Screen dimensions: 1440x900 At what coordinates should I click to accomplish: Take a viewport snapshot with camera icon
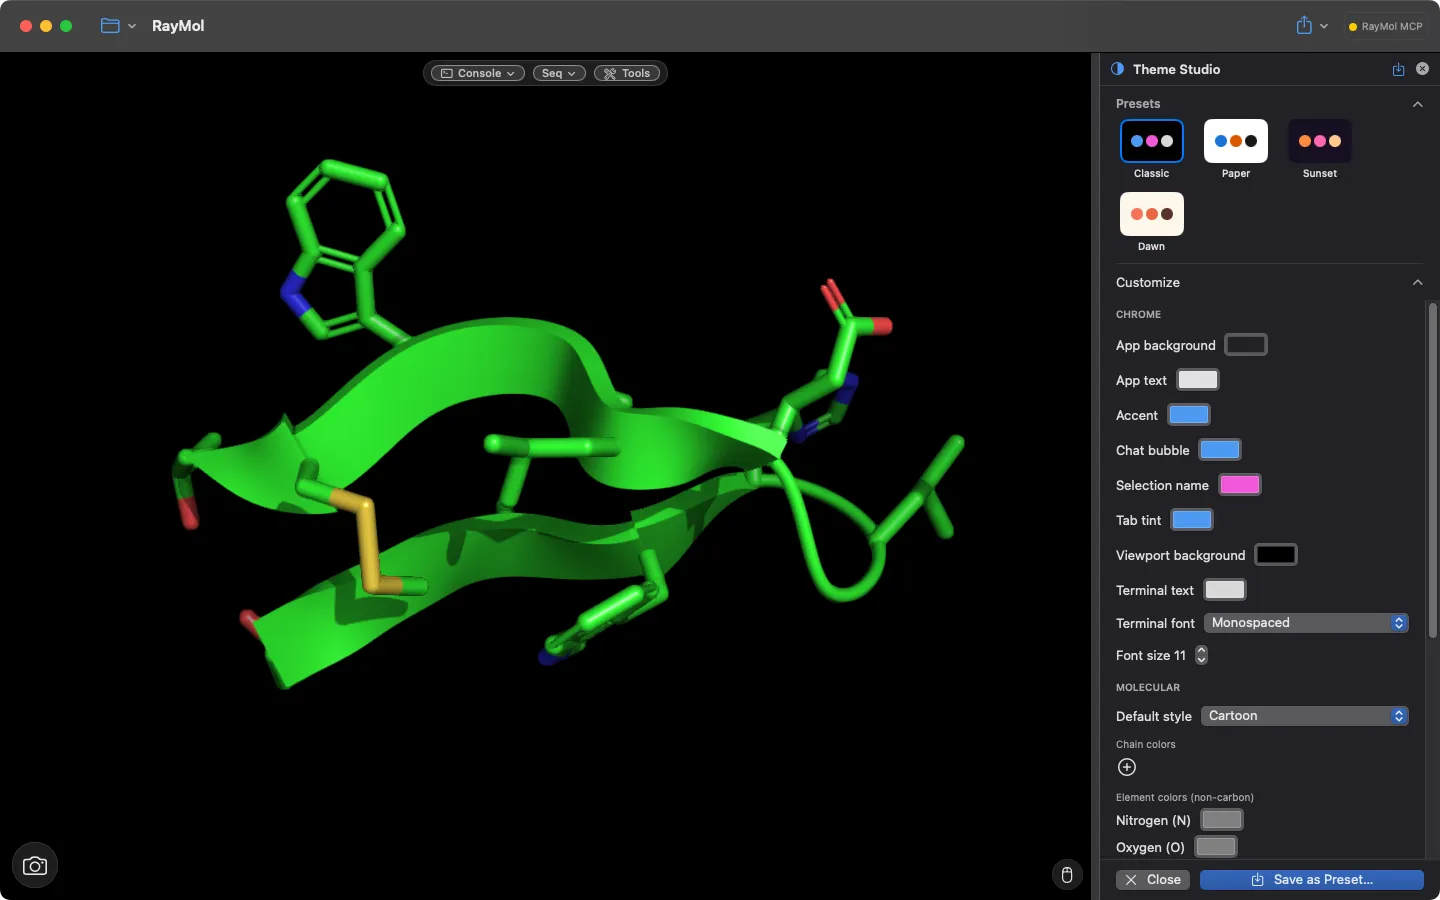coord(35,866)
